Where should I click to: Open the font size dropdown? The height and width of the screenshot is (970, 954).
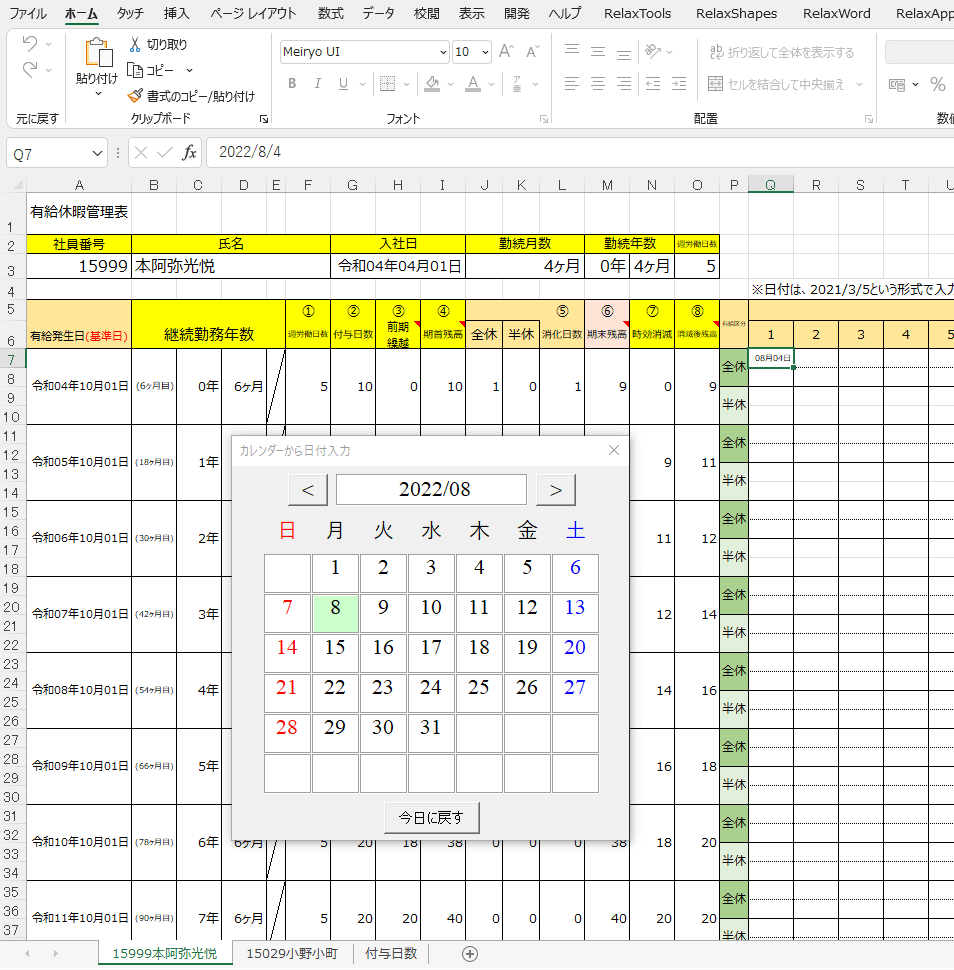(486, 52)
